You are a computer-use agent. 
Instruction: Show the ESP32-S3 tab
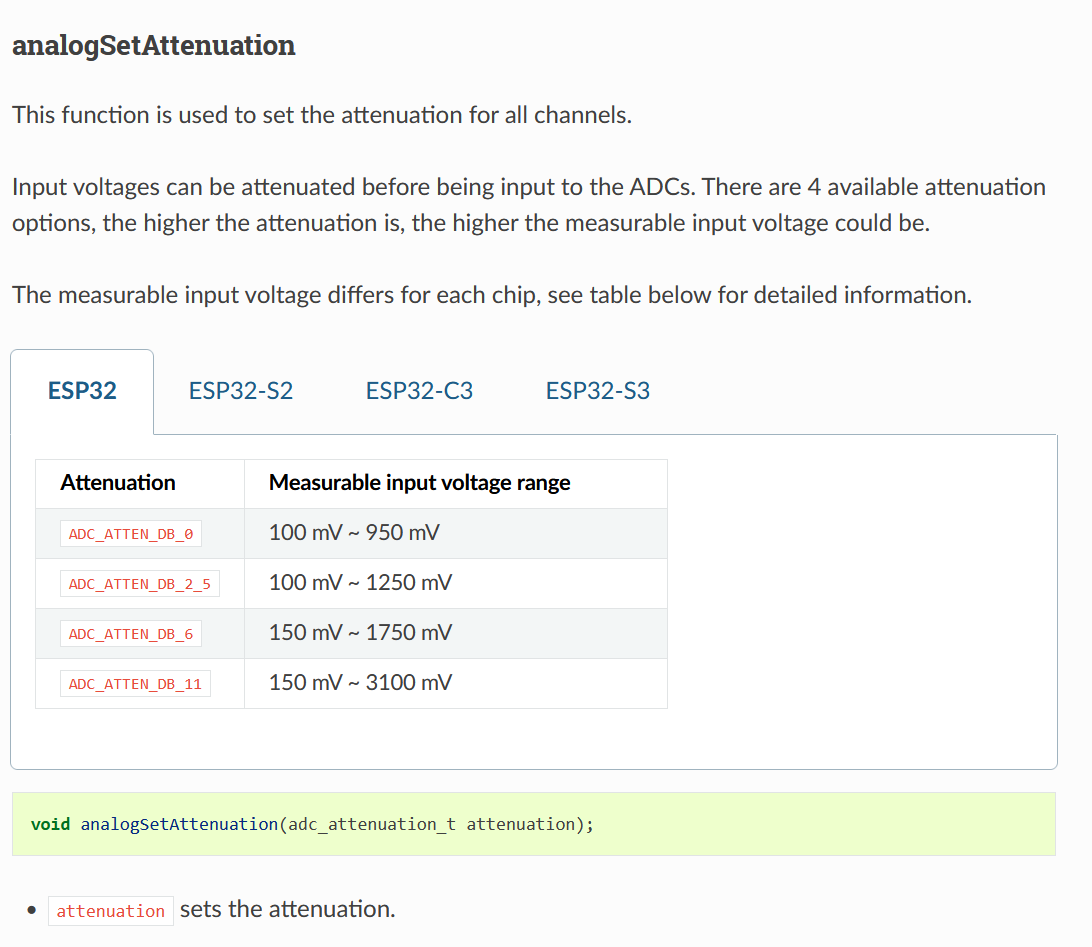point(598,391)
